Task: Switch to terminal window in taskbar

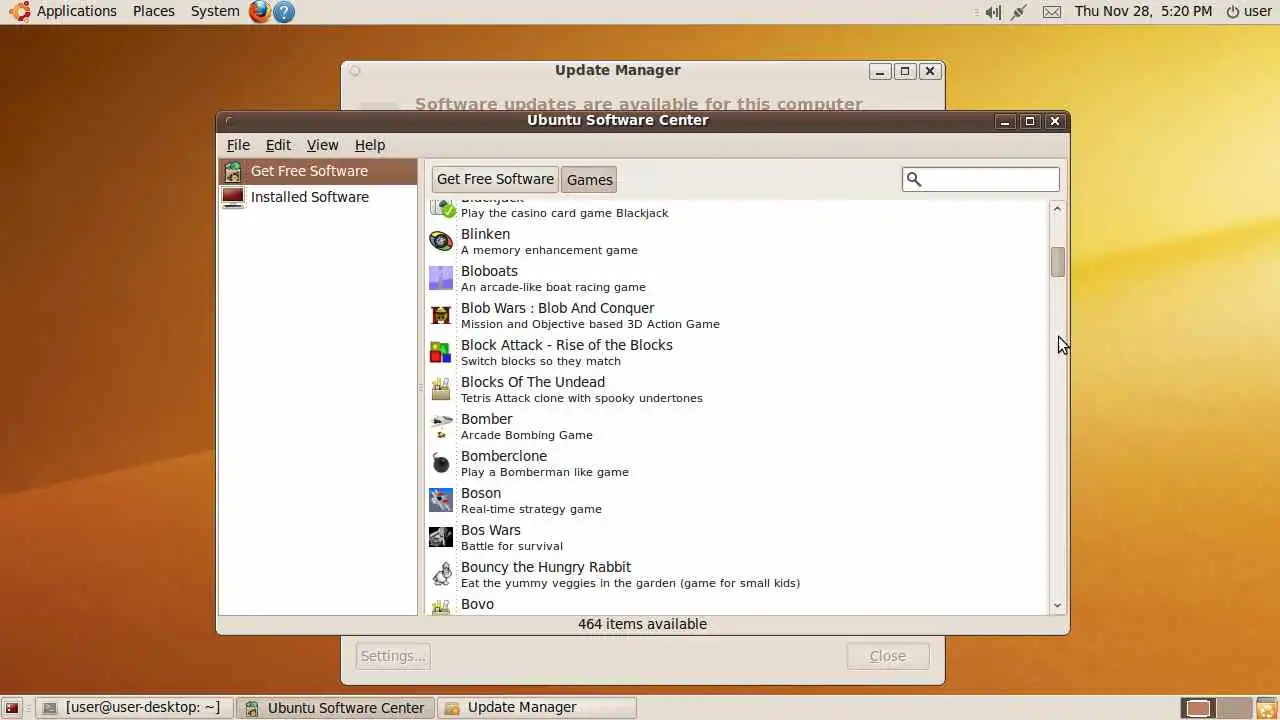Action: pyautogui.click(x=135, y=708)
